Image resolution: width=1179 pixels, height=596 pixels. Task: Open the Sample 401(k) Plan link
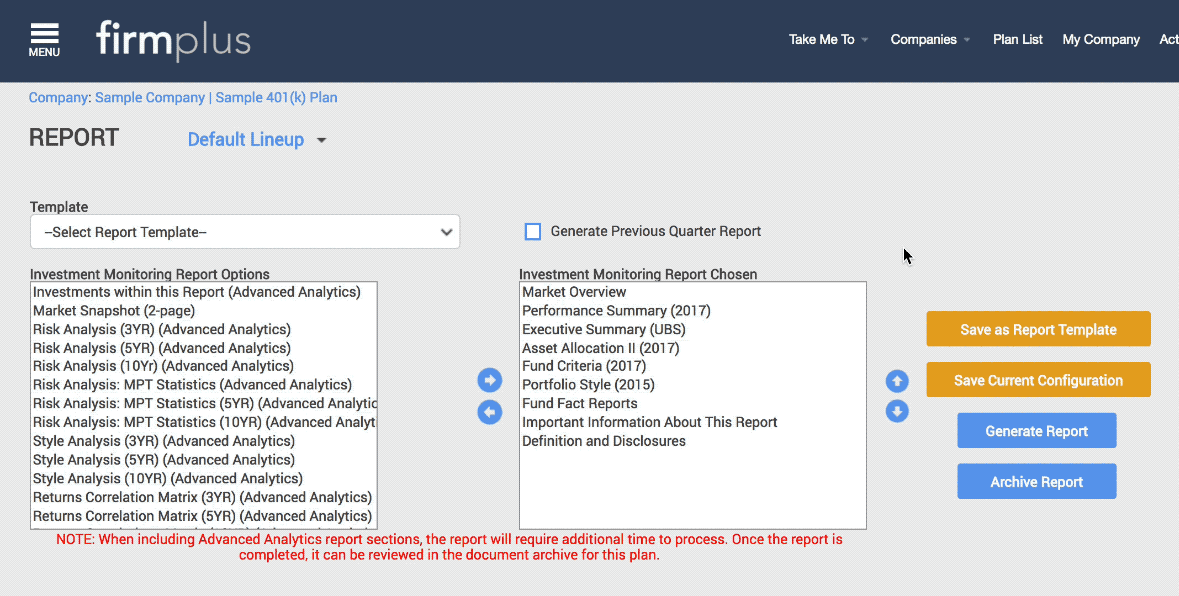[x=276, y=98]
